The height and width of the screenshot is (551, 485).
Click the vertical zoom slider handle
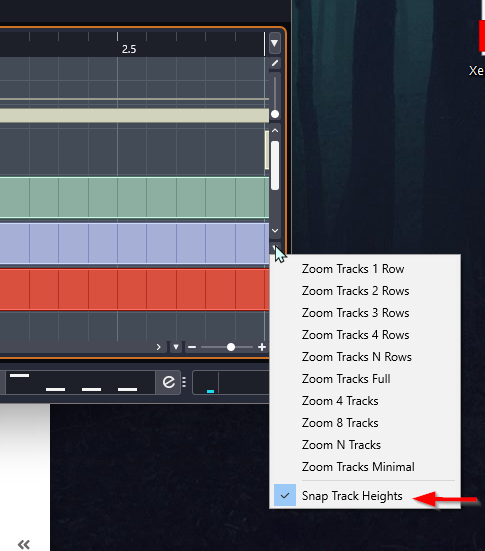click(x=275, y=114)
